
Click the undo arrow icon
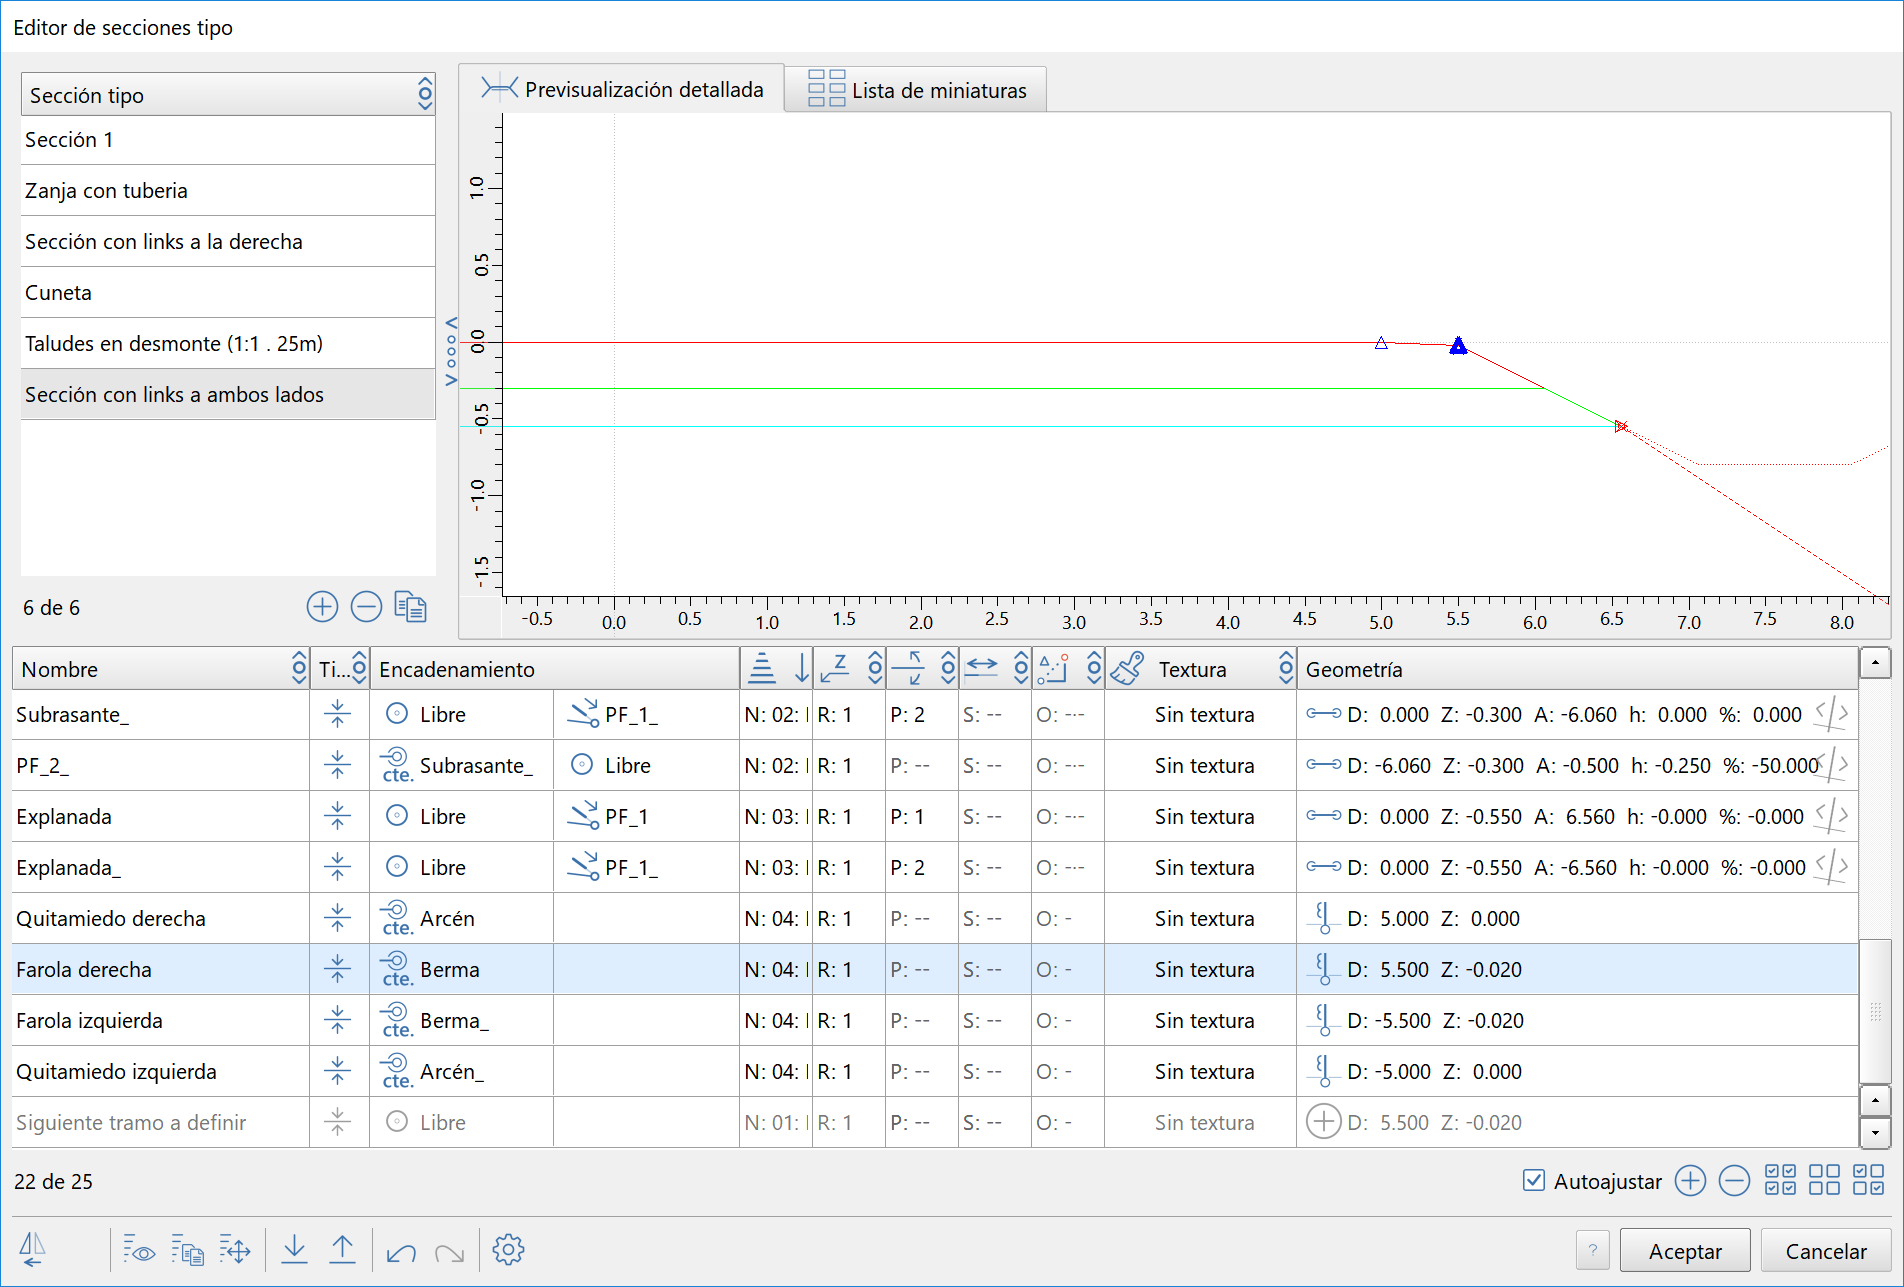point(401,1251)
